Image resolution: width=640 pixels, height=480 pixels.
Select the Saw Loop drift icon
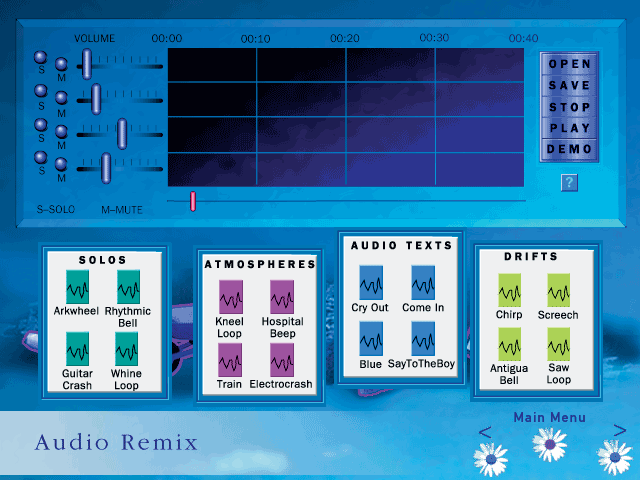(x=558, y=347)
